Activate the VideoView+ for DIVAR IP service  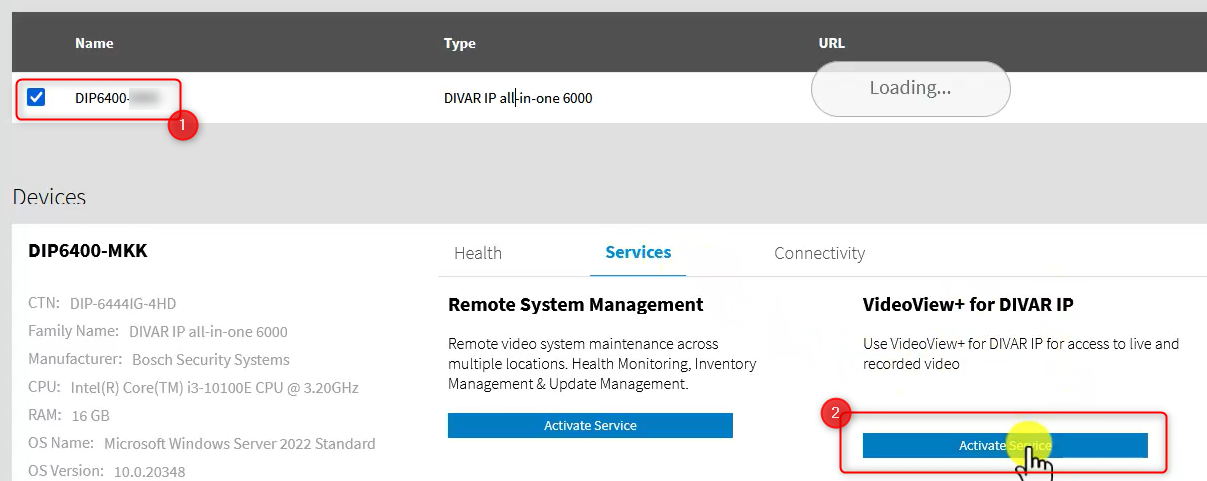click(1005, 445)
